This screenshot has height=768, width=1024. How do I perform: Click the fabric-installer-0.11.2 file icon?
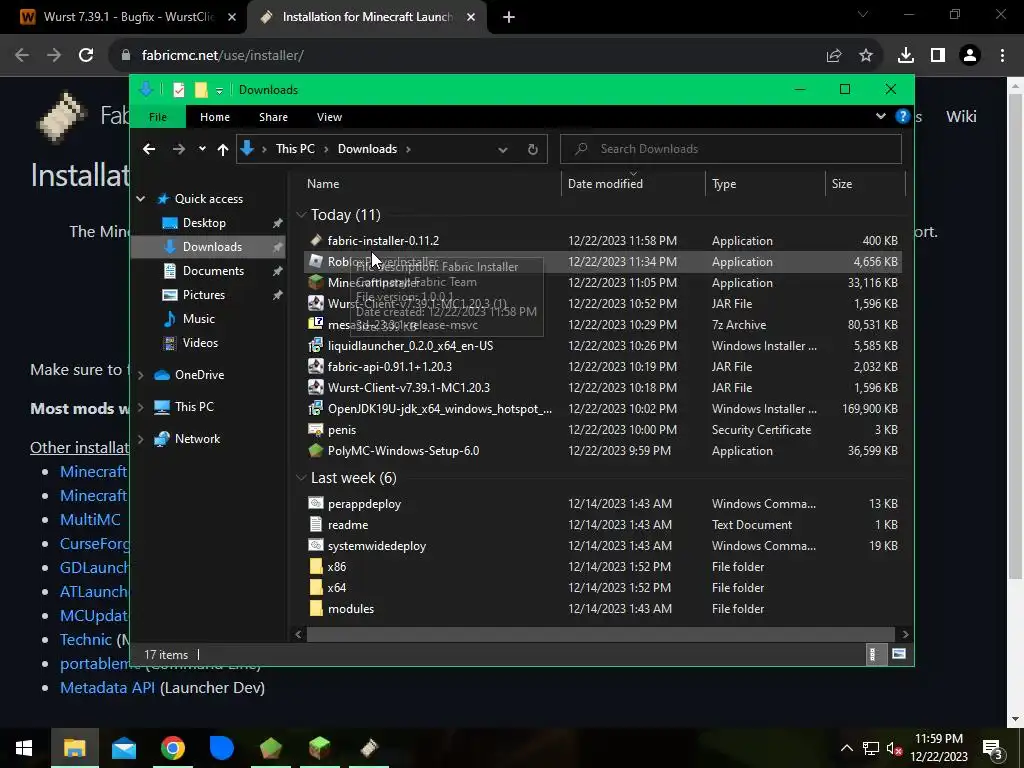(x=316, y=241)
